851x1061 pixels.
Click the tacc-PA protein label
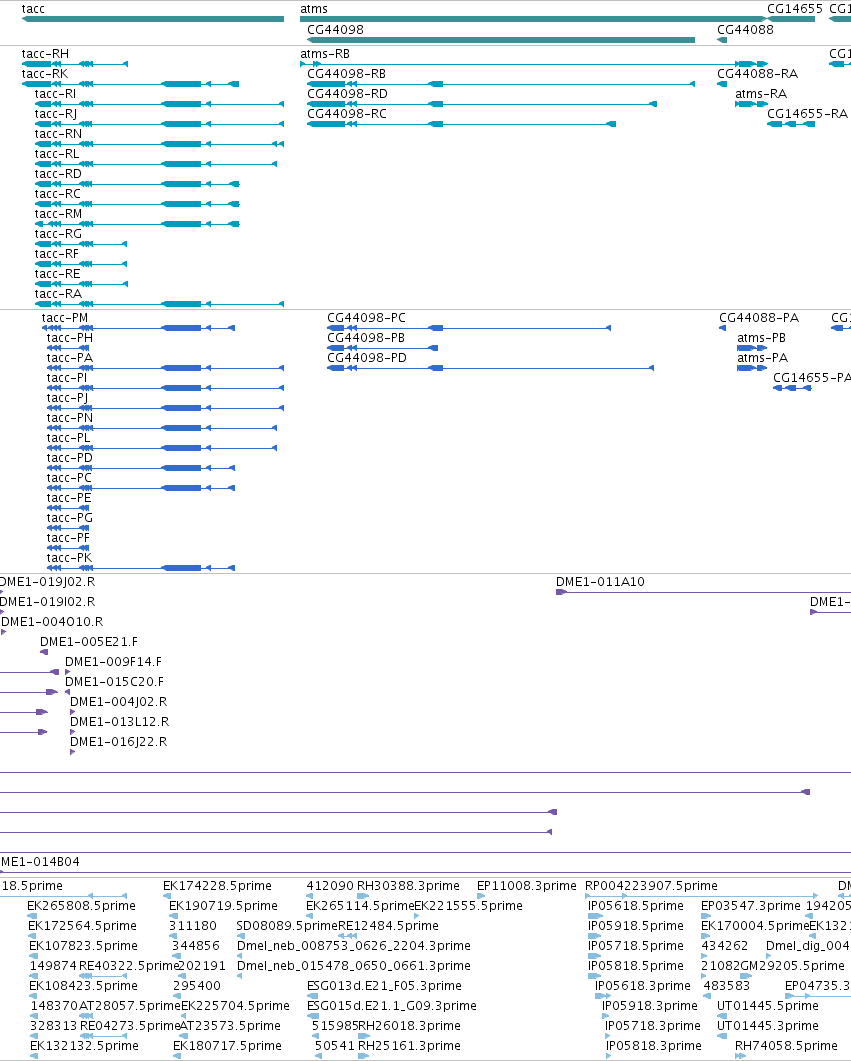70,358
